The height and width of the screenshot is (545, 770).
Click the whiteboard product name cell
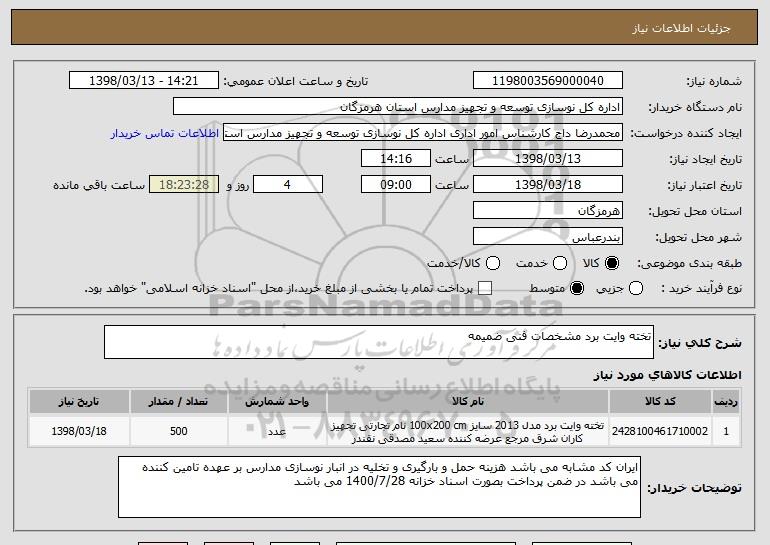point(468,431)
